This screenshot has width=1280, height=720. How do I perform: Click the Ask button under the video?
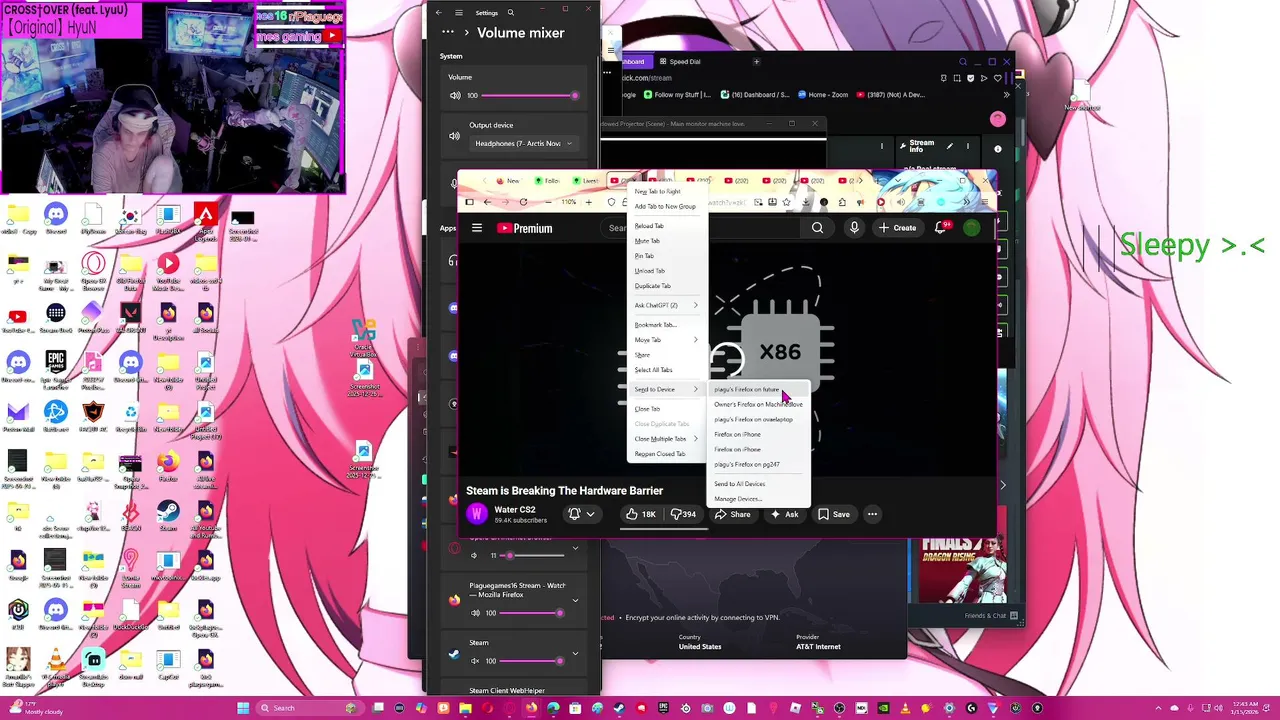click(783, 514)
